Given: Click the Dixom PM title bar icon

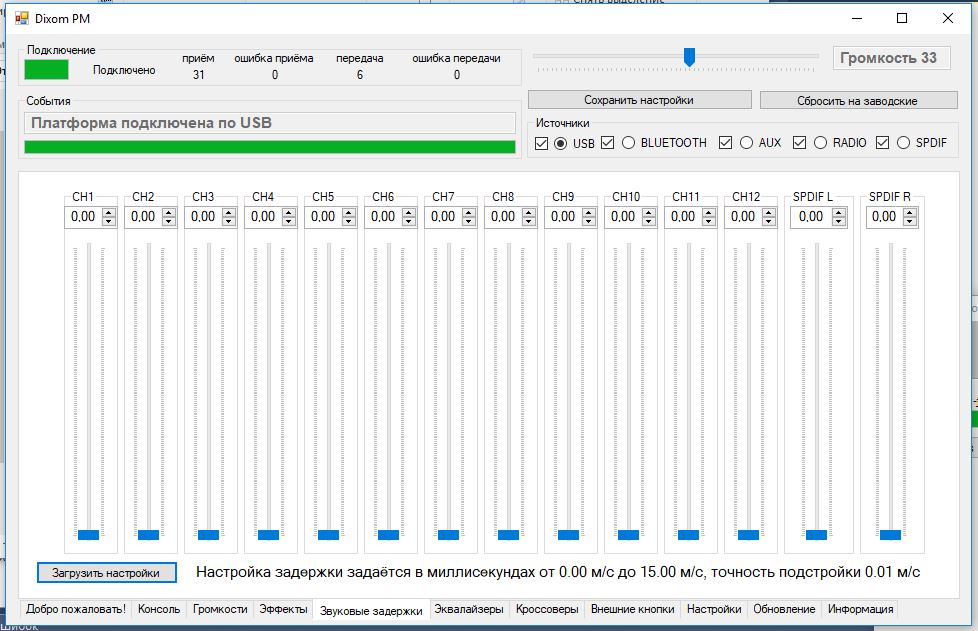Looking at the screenshot, I should click(21, 18).
